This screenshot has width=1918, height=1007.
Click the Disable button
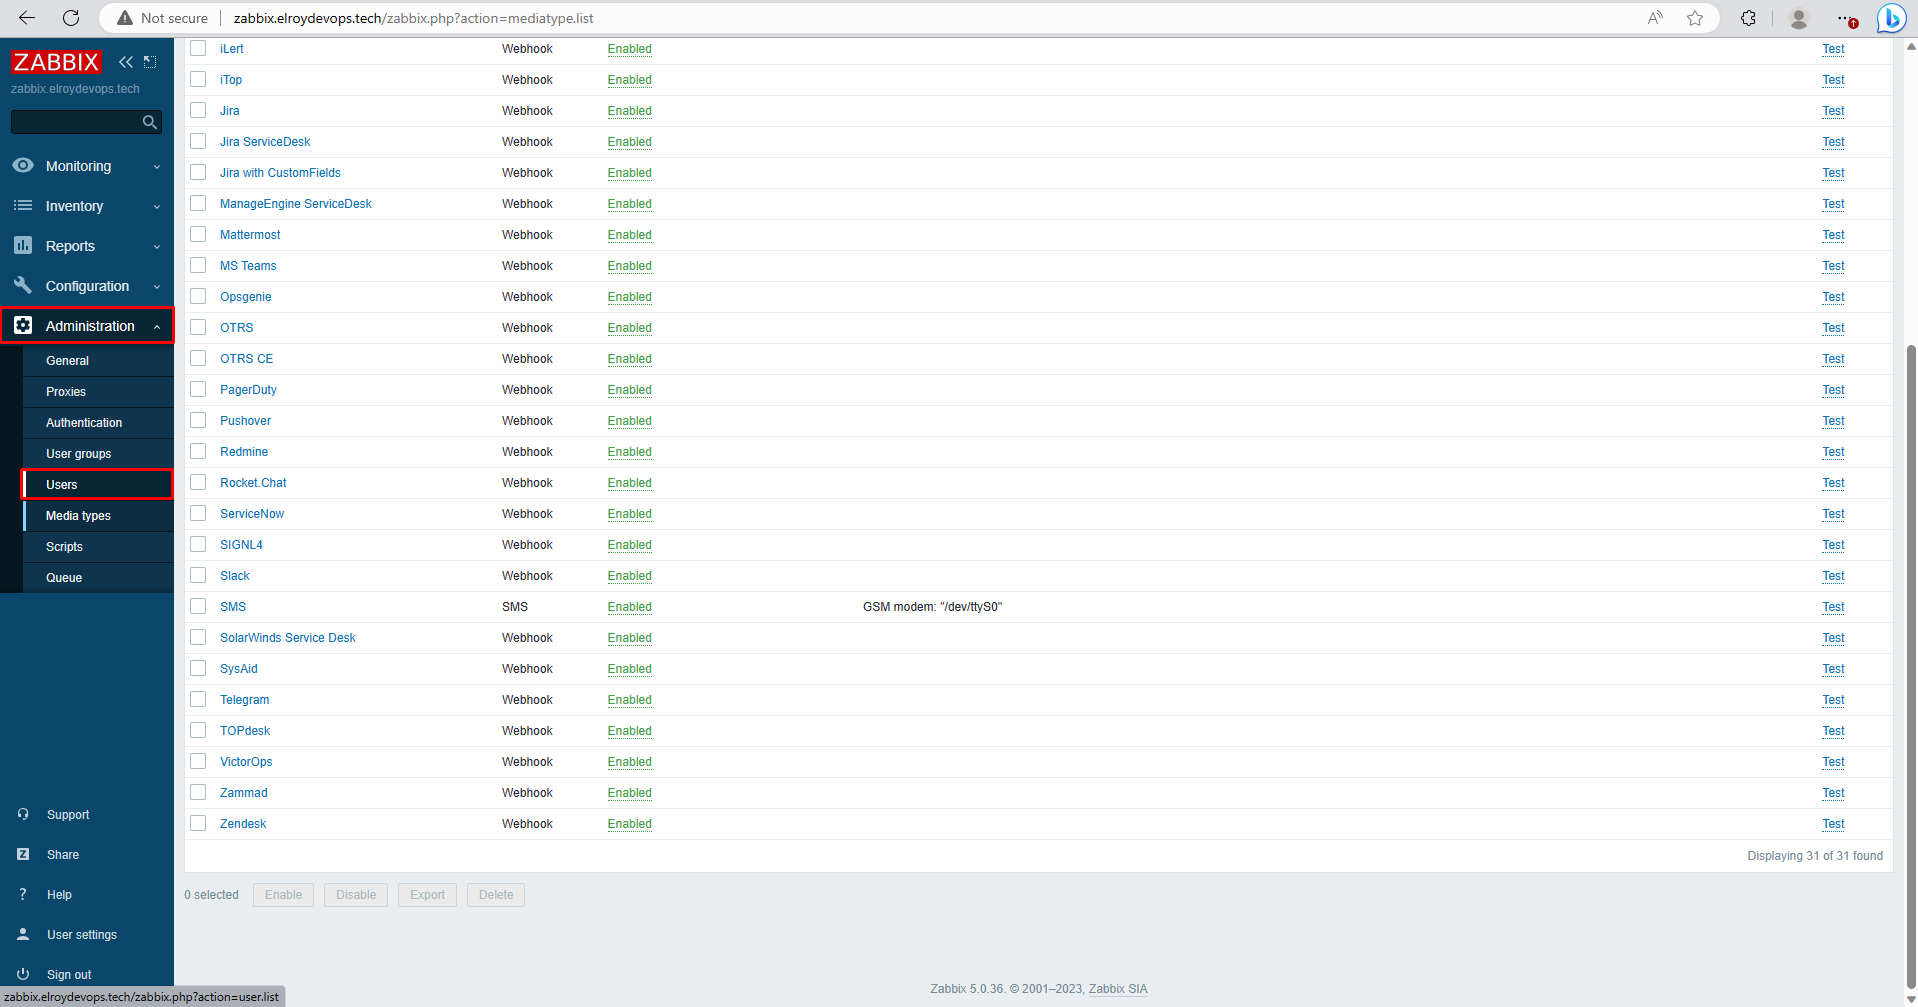(x=356, y=895)
